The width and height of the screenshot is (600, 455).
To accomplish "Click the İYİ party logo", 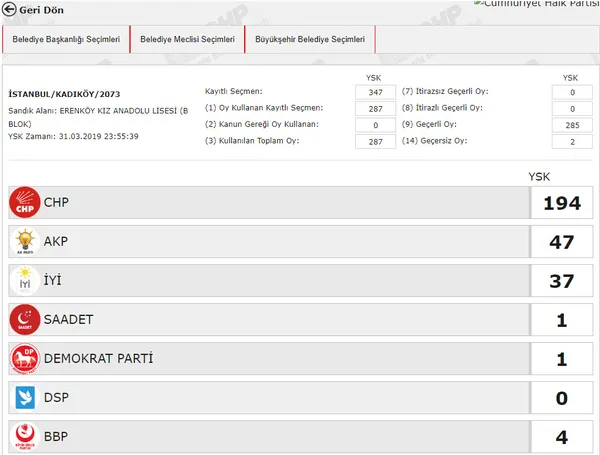I will (x=22, y=281).
